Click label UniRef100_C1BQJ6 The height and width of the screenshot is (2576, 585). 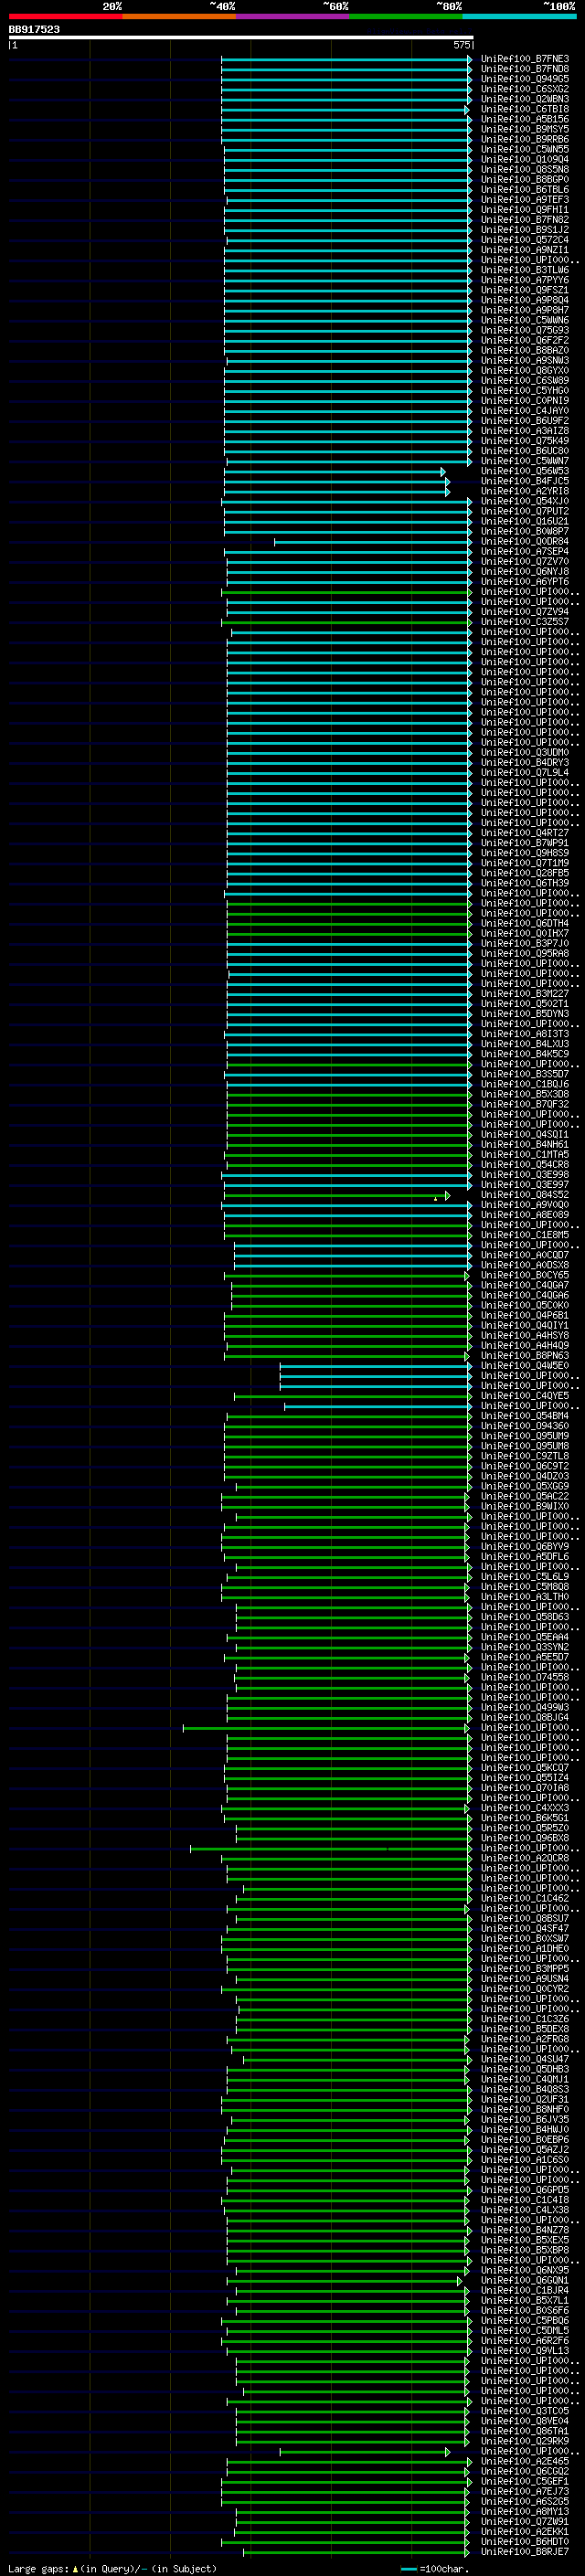(x=524, y=1085)
